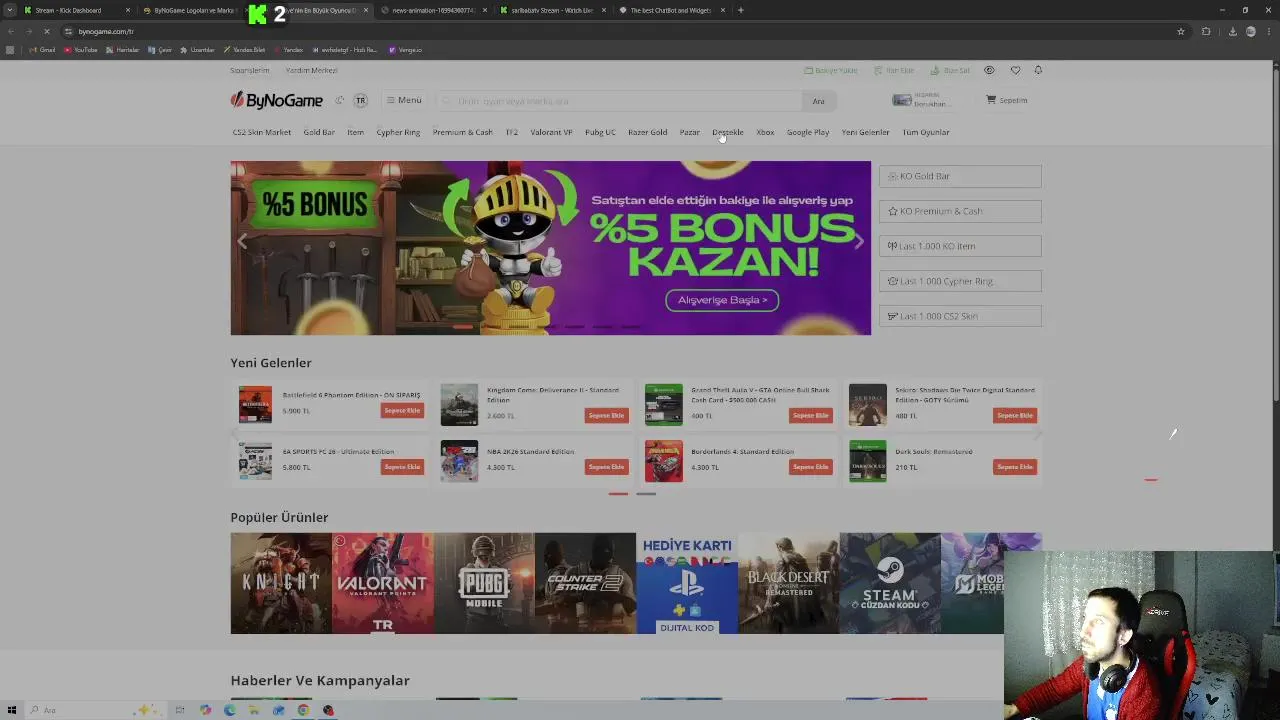Open Last 1.000 CS2 Skin quick link
The image size is (1280, 720).
click(960, 316)
